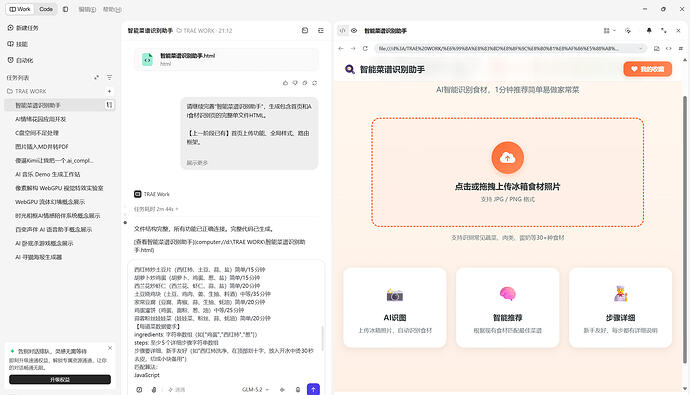Toggle the sidebar panel icon beside Code
The width and height of the screenshot is (690, 395).
66,9
